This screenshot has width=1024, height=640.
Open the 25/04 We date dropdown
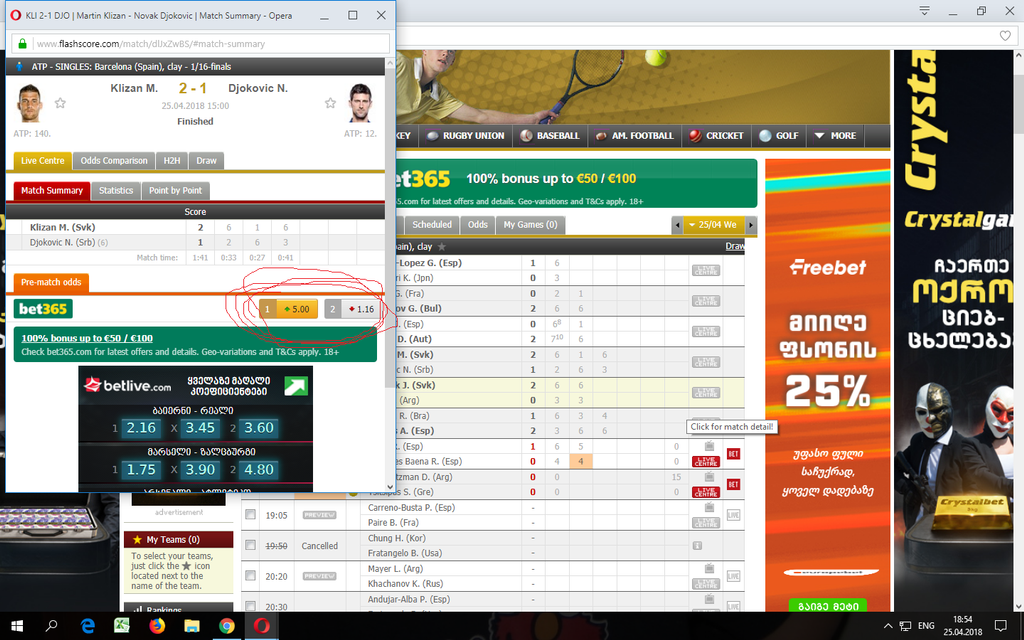coord(712,225)
